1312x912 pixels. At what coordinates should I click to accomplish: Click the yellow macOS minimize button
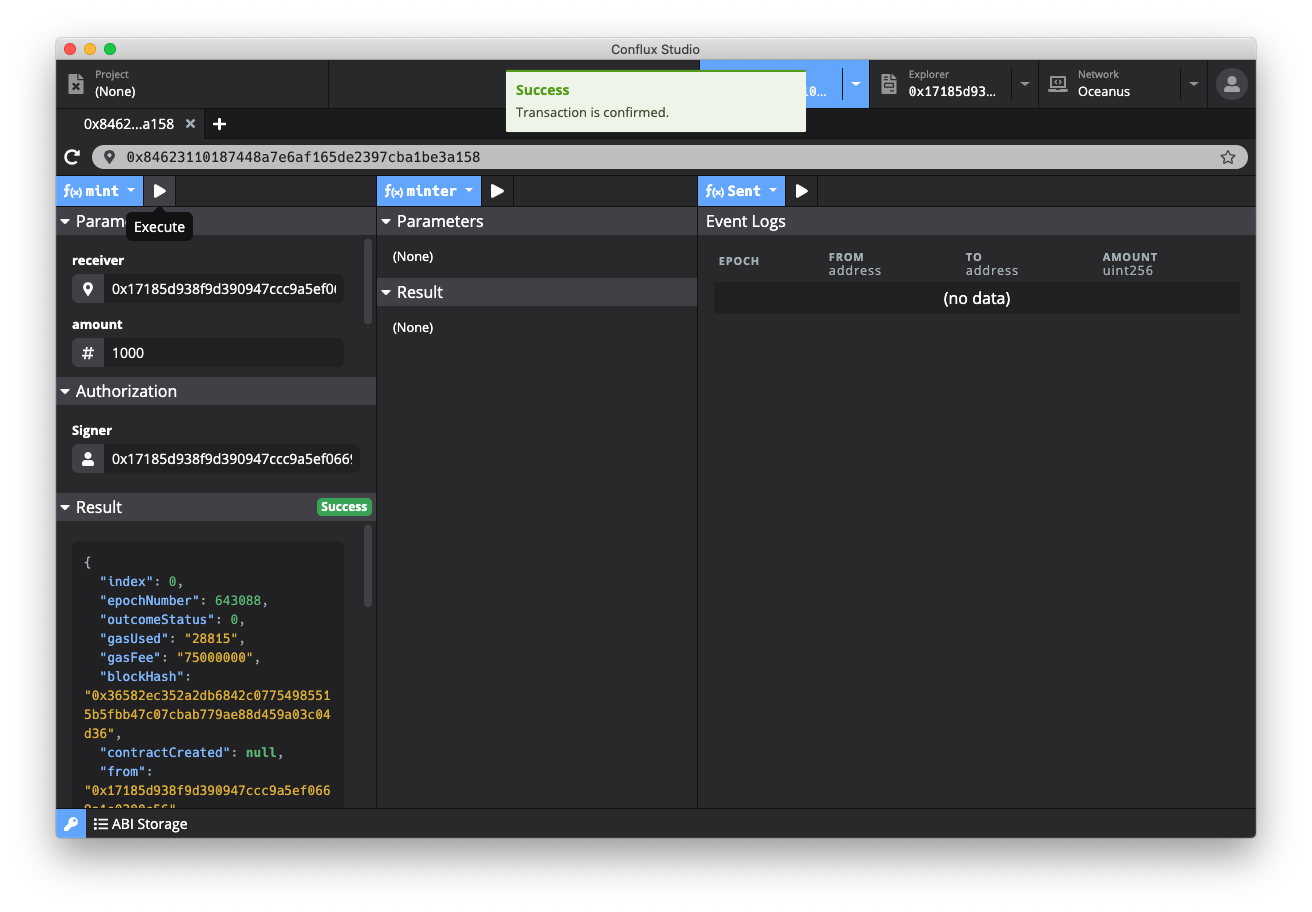[90, 49]
